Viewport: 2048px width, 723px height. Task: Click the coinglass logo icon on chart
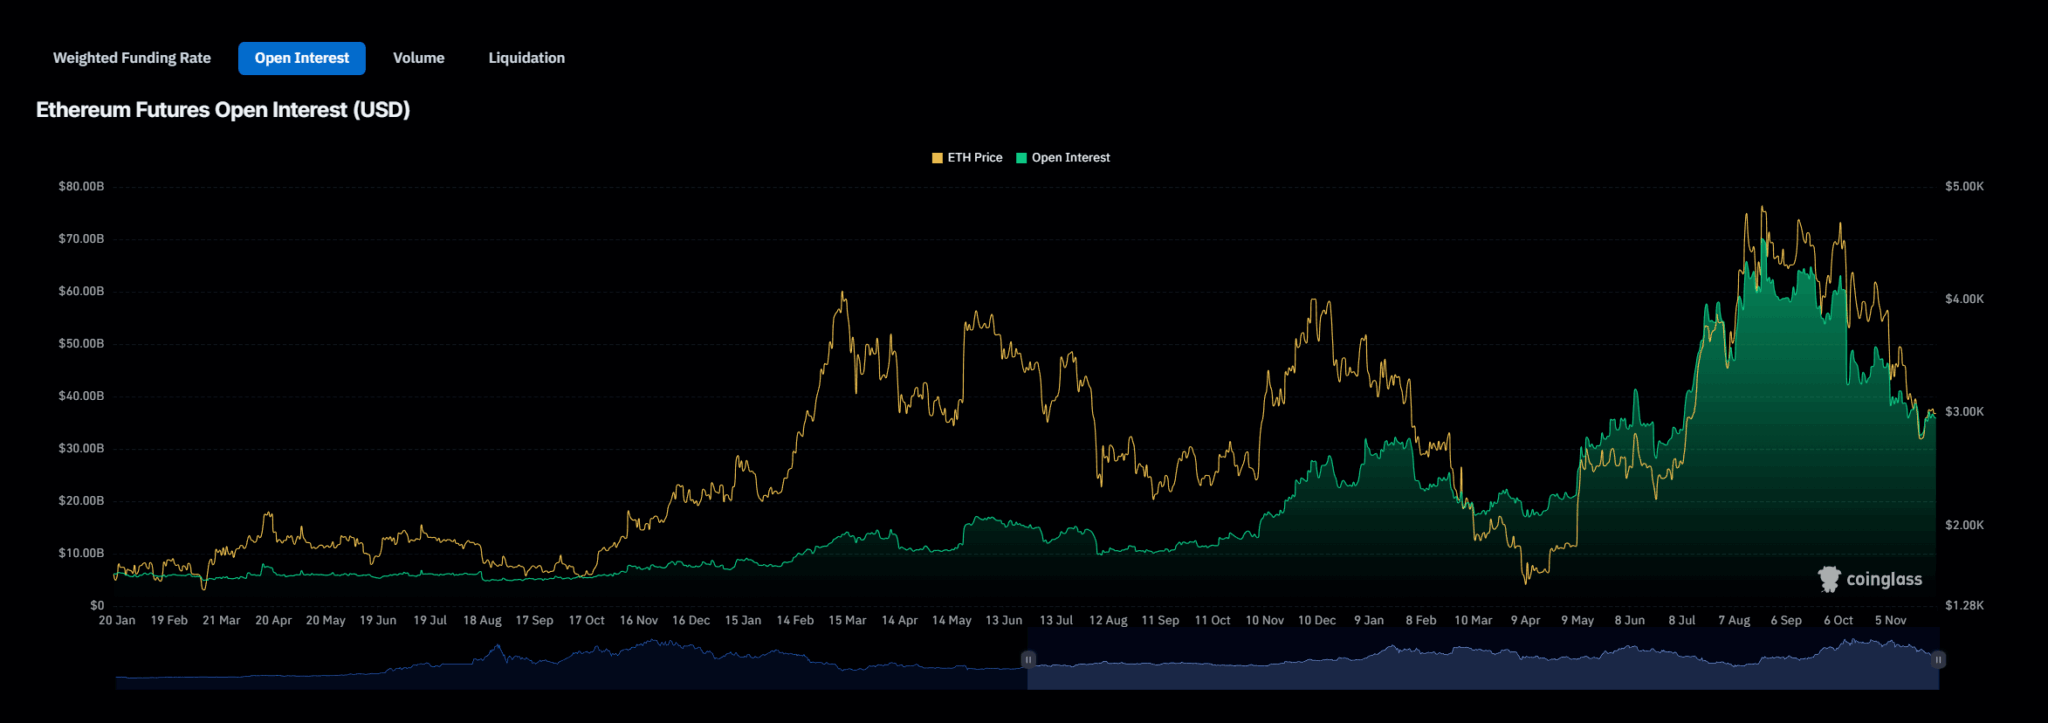tap(1829, 579)
